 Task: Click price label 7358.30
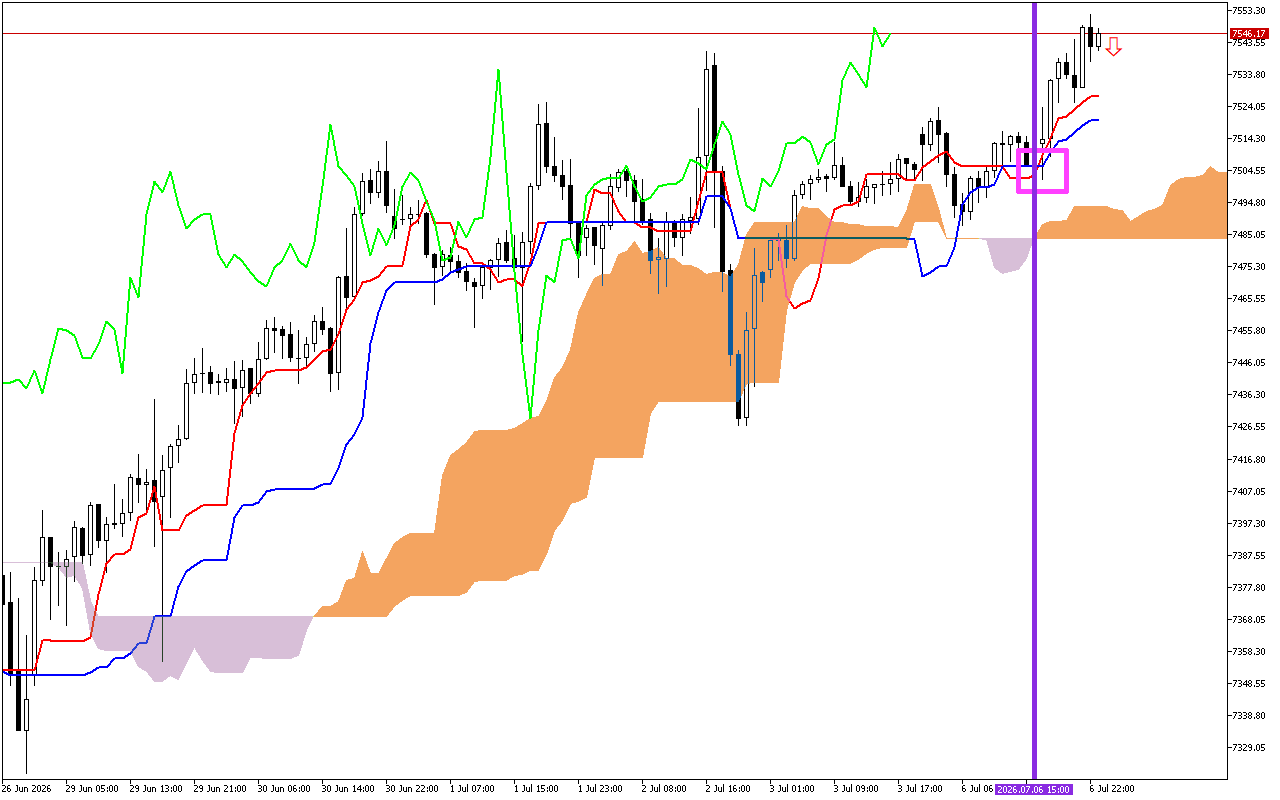pyautogui.click(x=1250, y=651)
